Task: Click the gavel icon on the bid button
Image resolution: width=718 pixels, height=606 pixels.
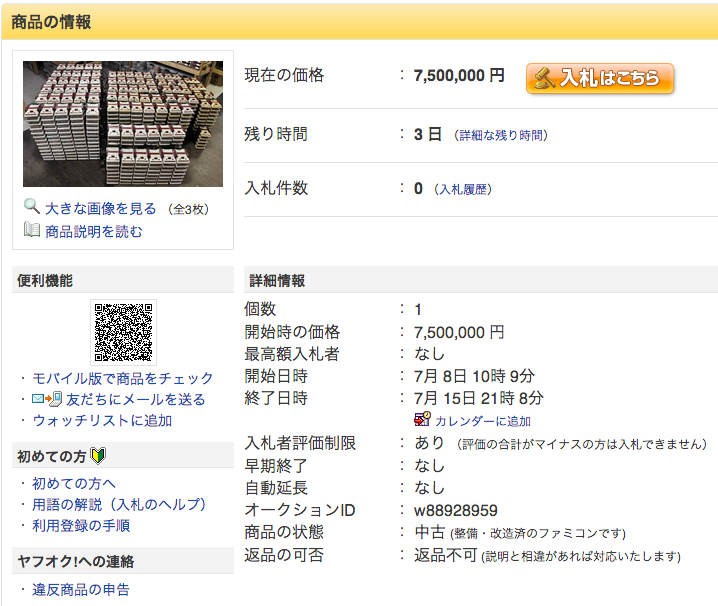Action: (544, 77)
